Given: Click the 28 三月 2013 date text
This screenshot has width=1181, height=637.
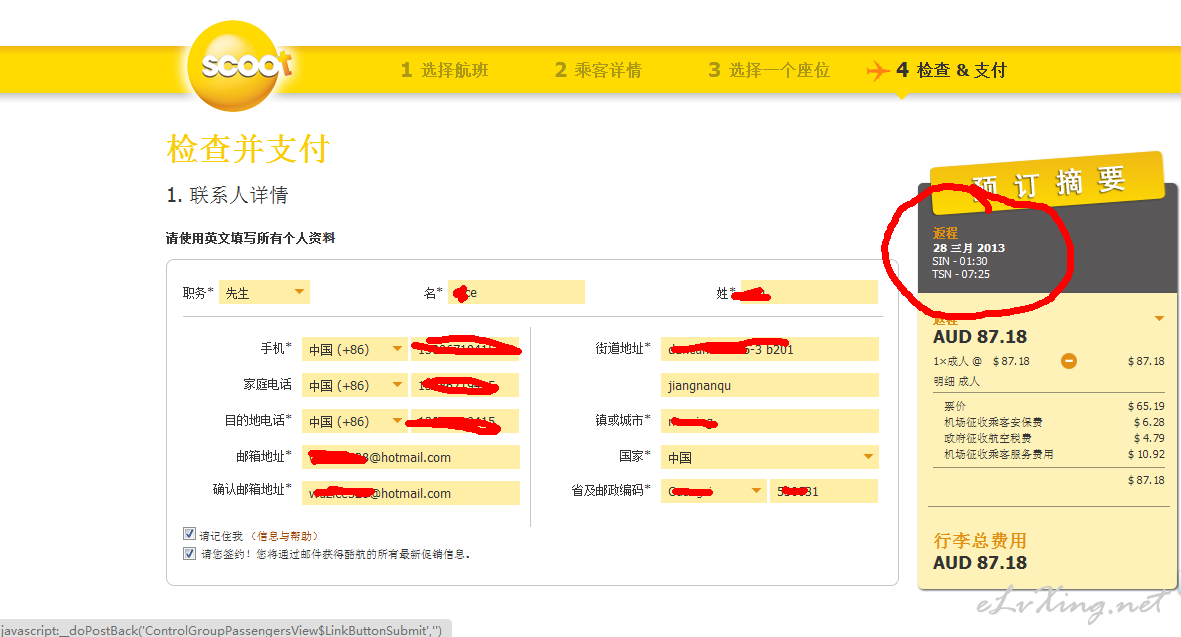Looking at the screenshot, I should [969, 248].
